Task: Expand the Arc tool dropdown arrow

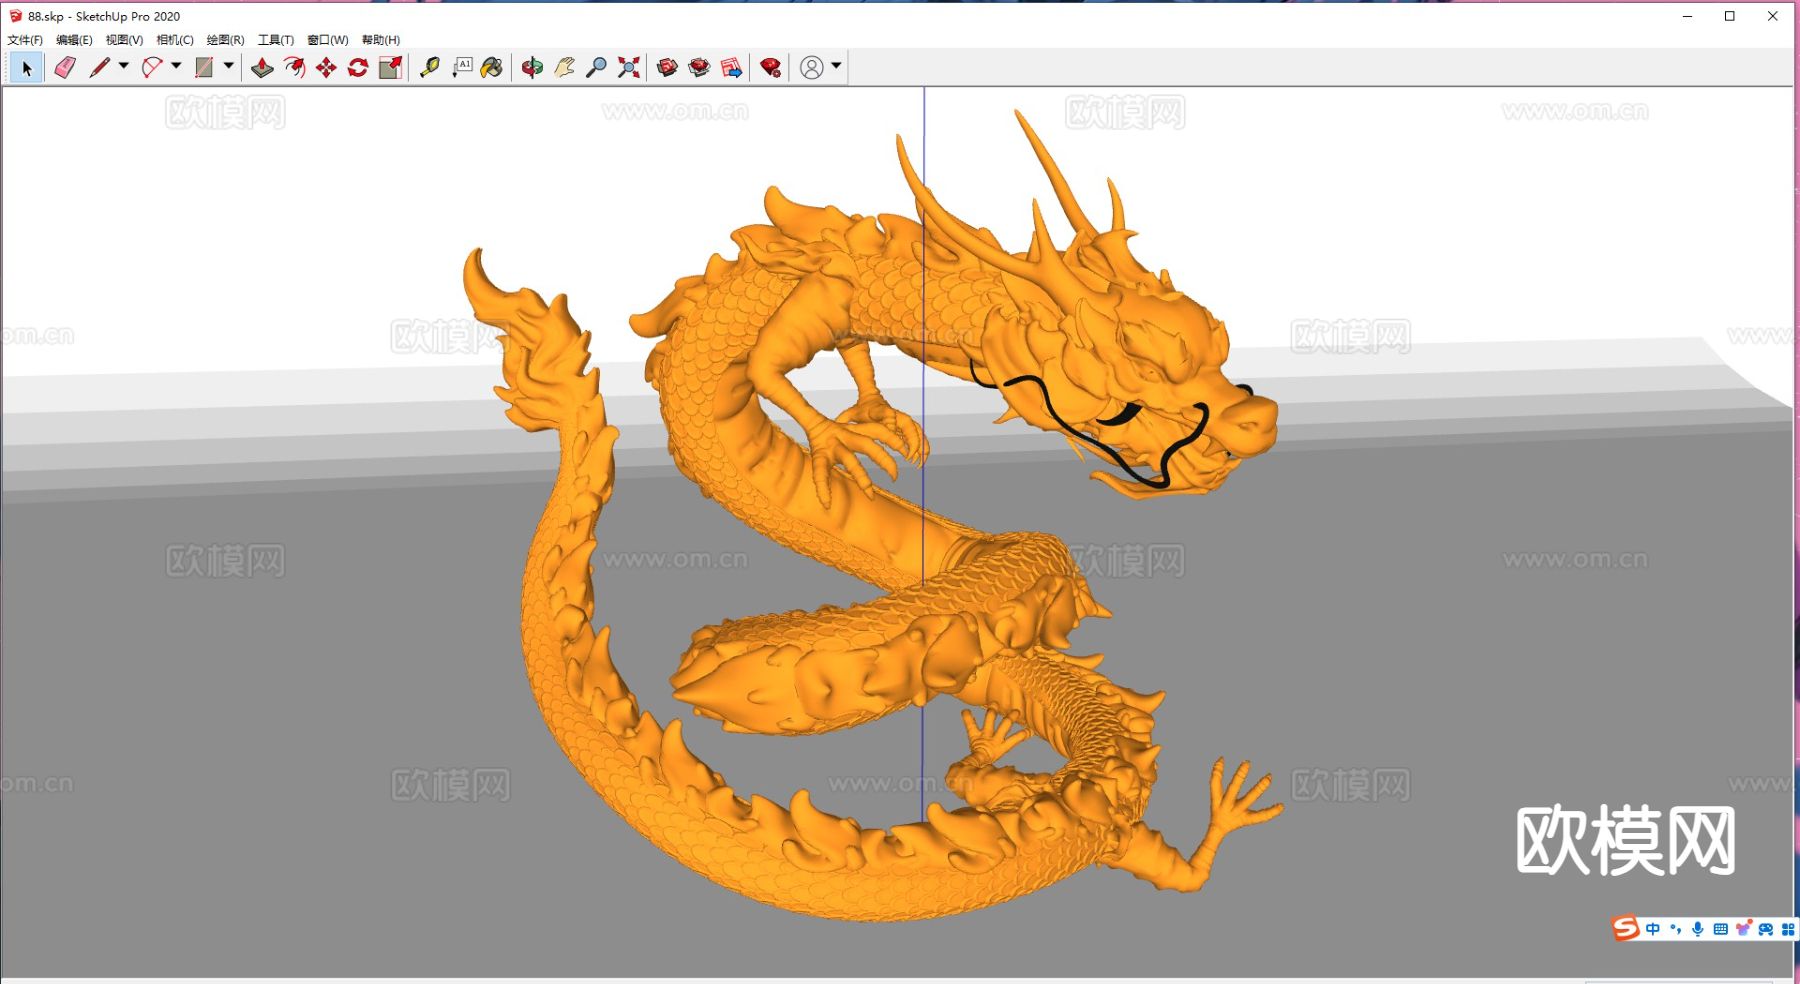Action: 176,66
